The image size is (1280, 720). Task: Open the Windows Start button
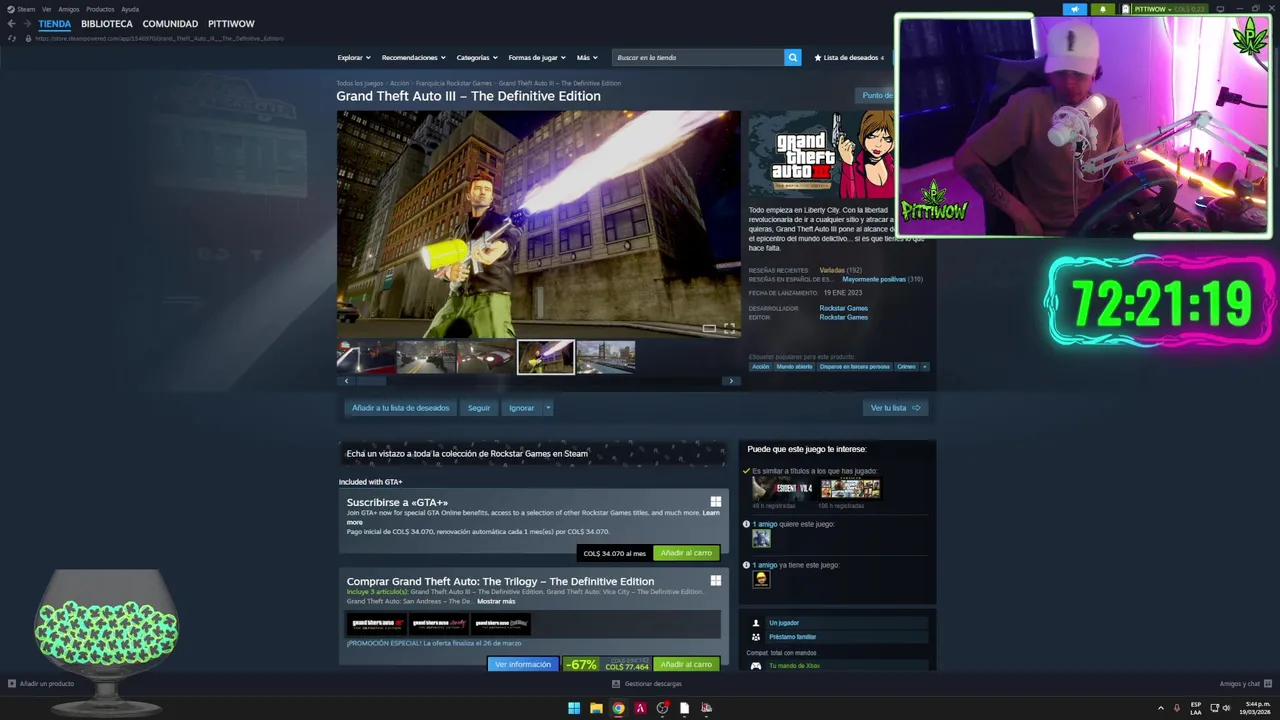(x=574, y=708)
